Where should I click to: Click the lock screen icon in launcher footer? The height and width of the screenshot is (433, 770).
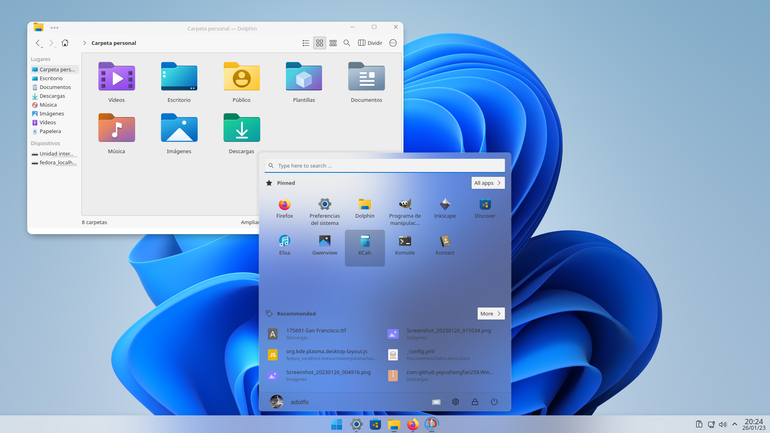point(475,402)
